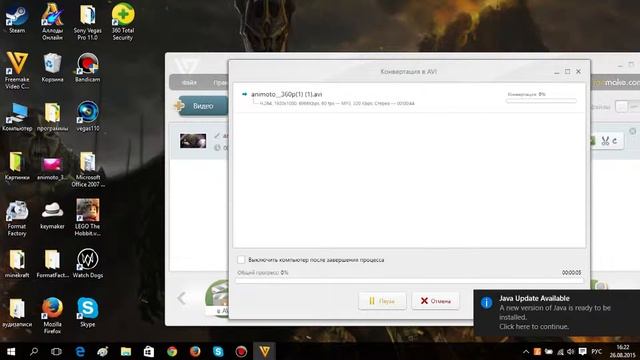Switch the РУС input language indicator
The width and height of the screenshot is (640, 360).
pos(597,351)
